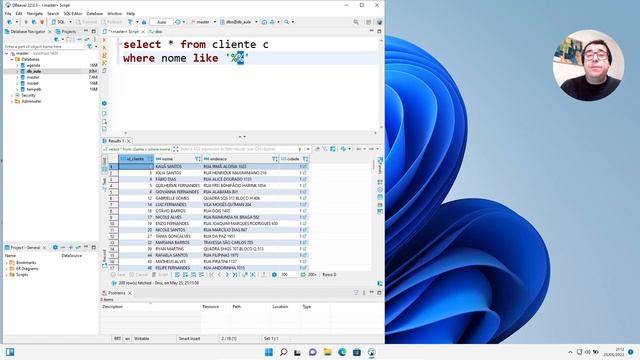
Task: Click the results fetch settings gear icon
Action: tap(274, 275)
